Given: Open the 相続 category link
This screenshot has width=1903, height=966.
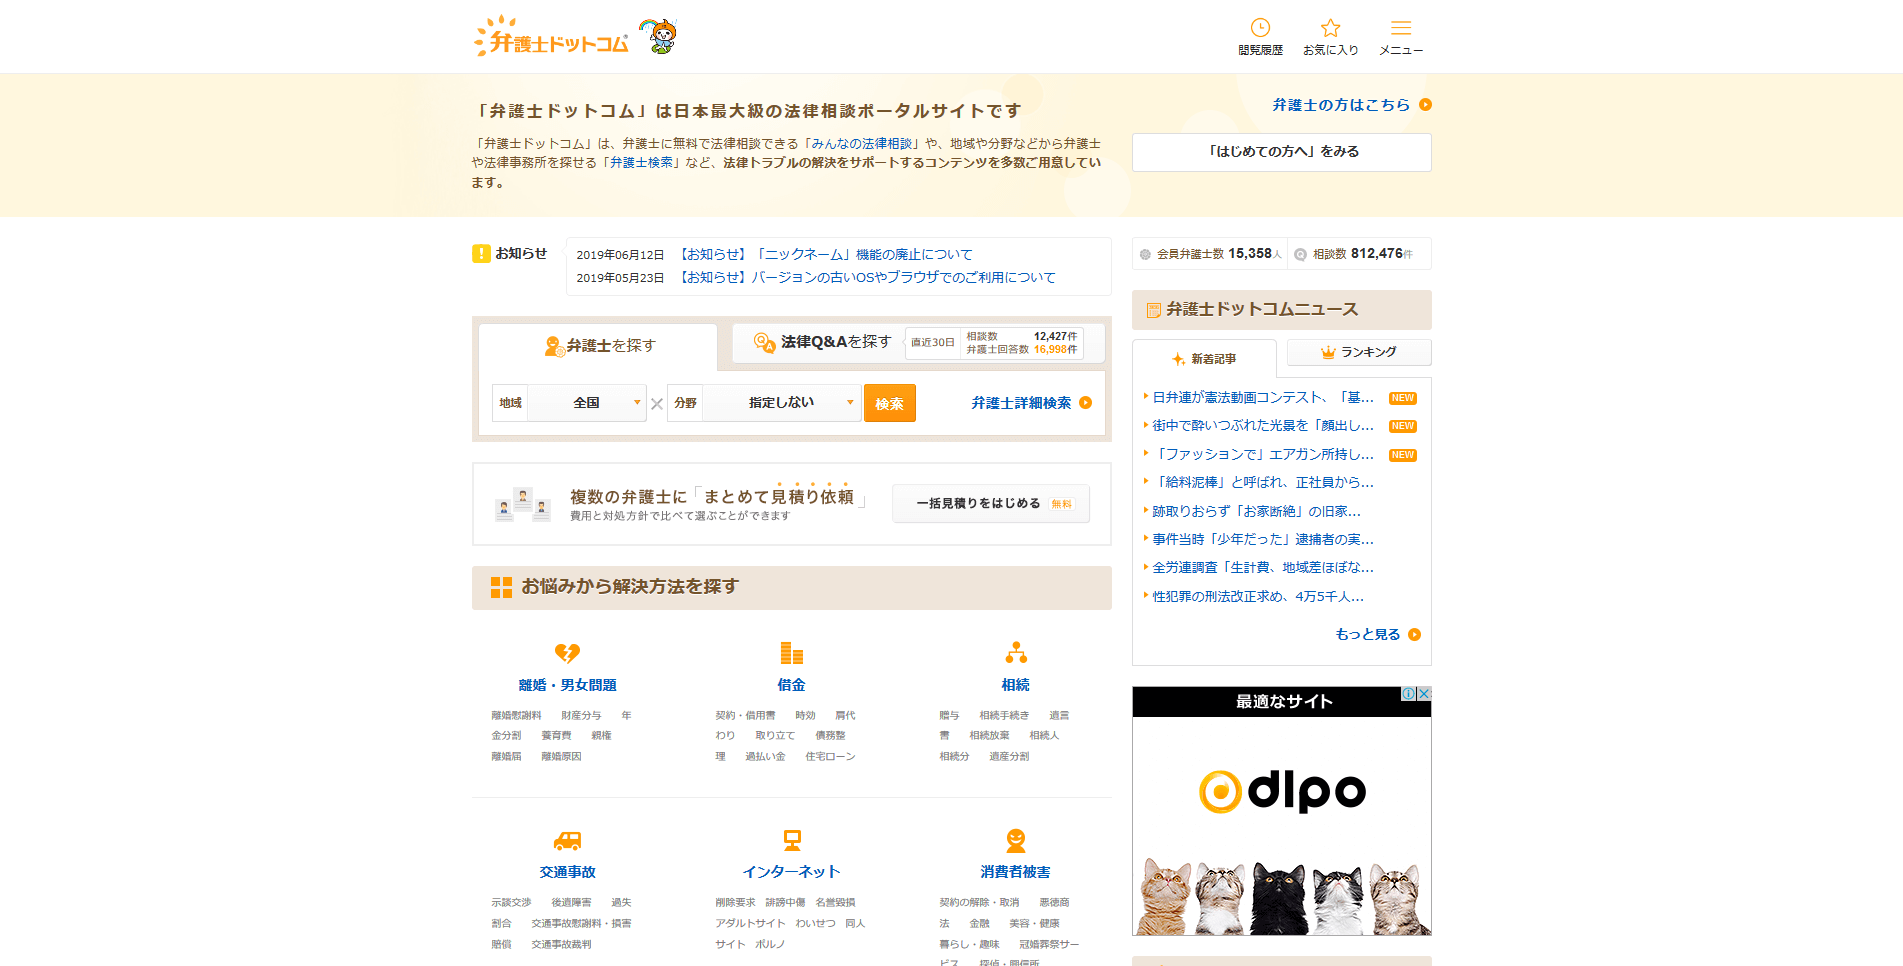Looking at the screenshot, I should coord(1016,685).
